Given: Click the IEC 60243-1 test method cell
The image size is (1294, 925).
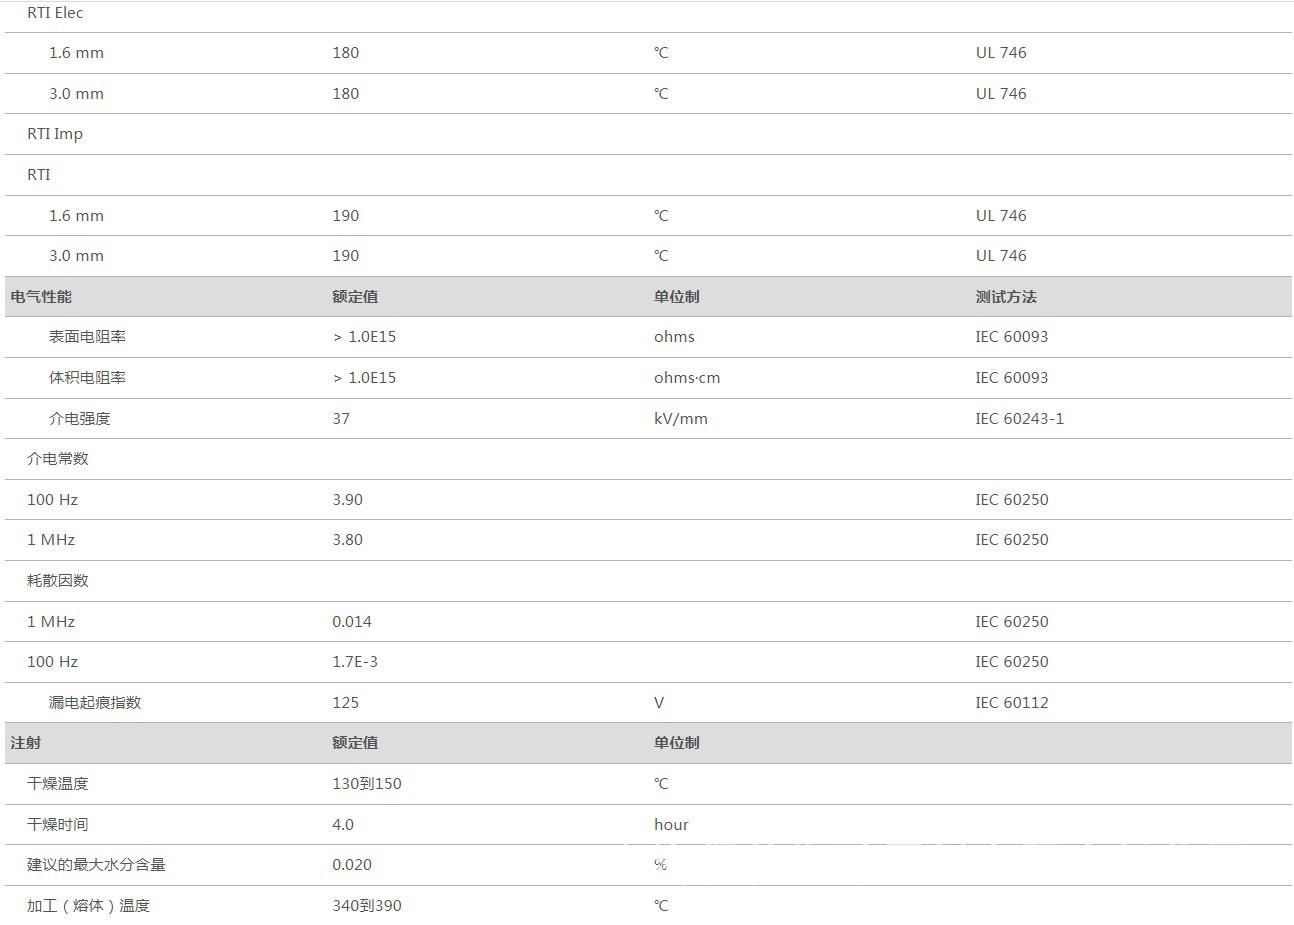Looking at the screenshot, I should pos(1019,419).
